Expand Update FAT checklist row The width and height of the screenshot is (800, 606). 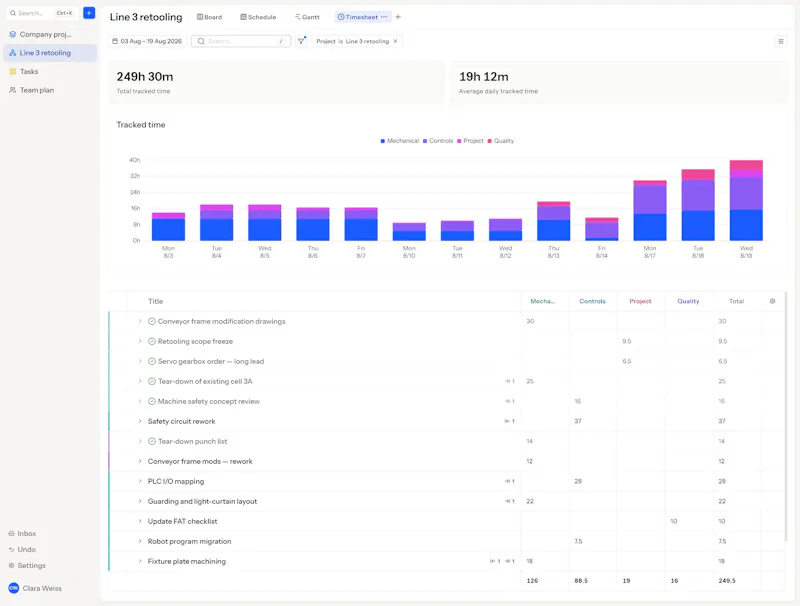pyautogui.click(x=140, y=521)
